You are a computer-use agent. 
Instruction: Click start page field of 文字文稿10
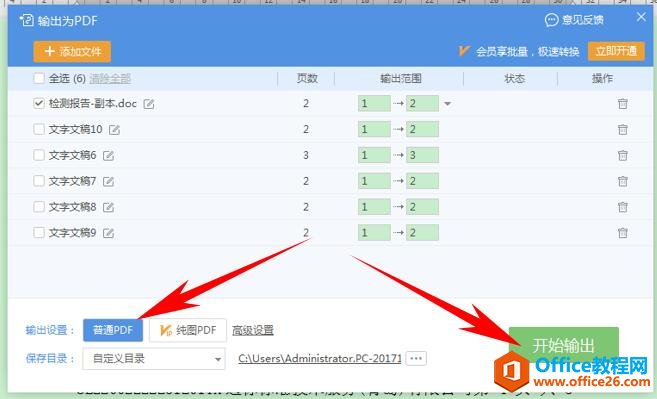point(374,129)
